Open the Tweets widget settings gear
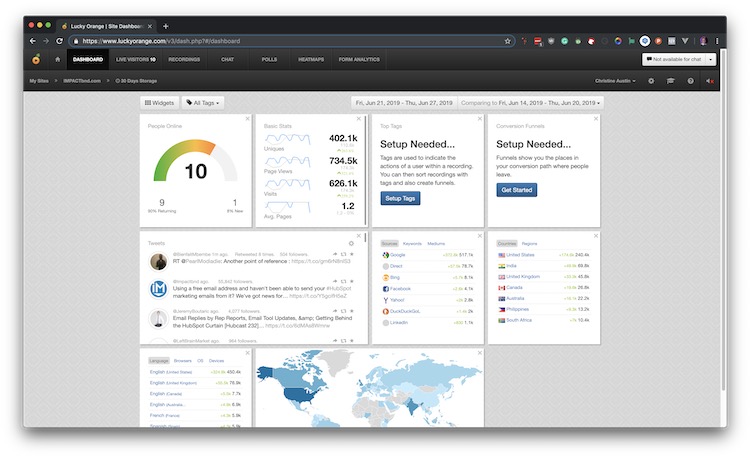The width and height of the screenshot is (750, 458). click(351, 243)
